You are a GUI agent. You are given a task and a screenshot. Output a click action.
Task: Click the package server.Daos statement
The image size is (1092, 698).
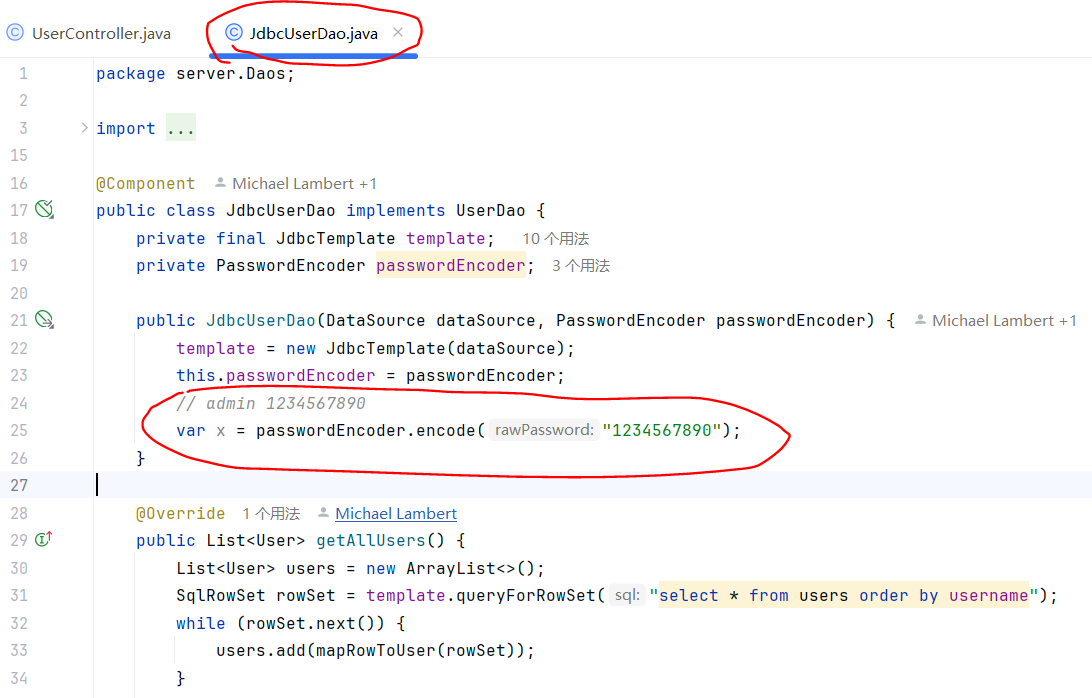196,74
